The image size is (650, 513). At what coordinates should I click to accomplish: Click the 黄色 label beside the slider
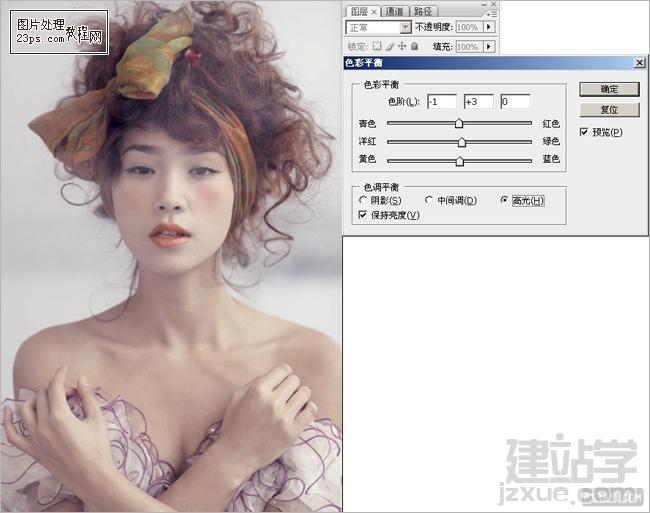click(367, 159)
